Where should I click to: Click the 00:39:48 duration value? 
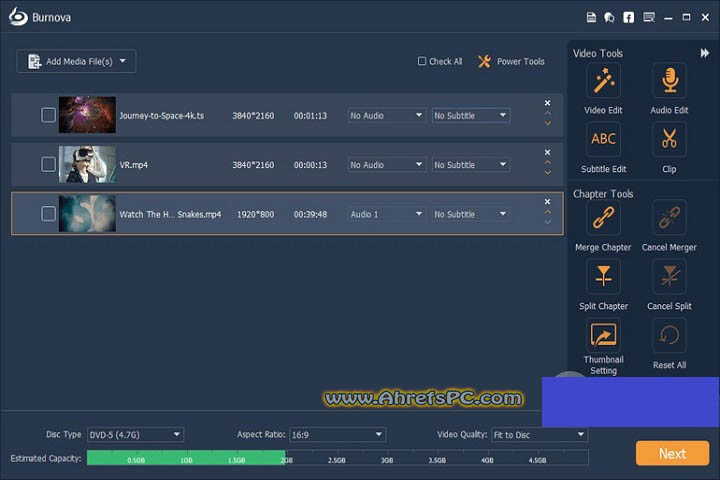click(310, 215)
